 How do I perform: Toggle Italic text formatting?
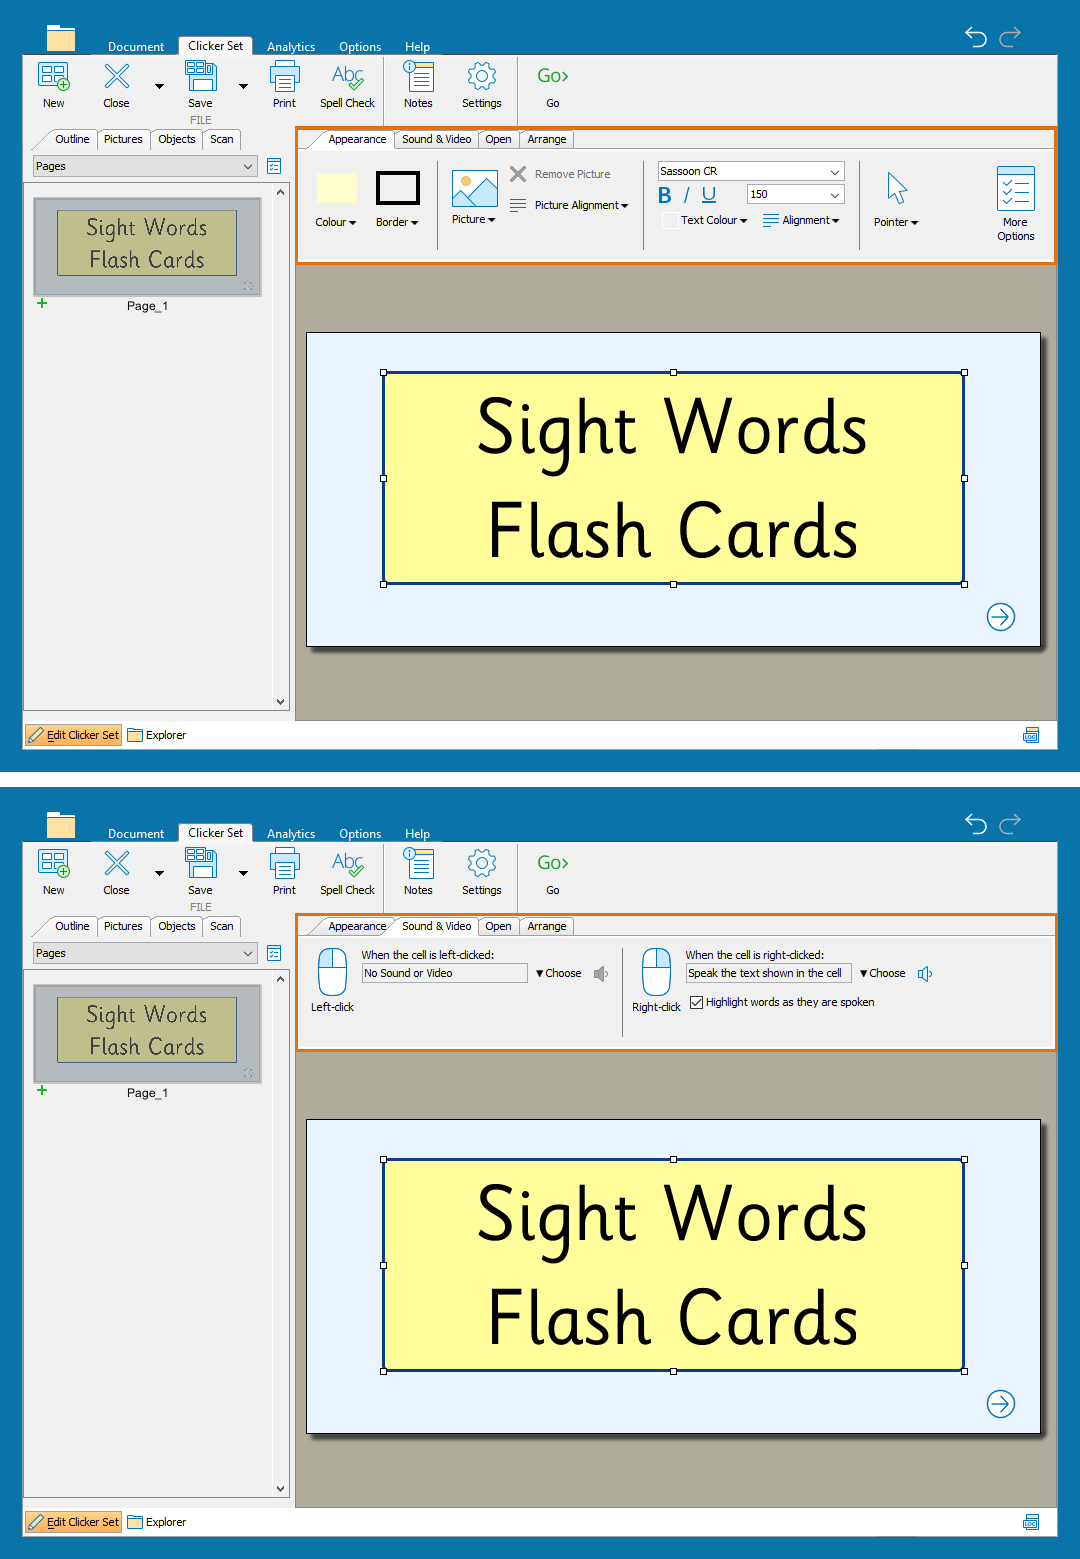tap(686, 196)
